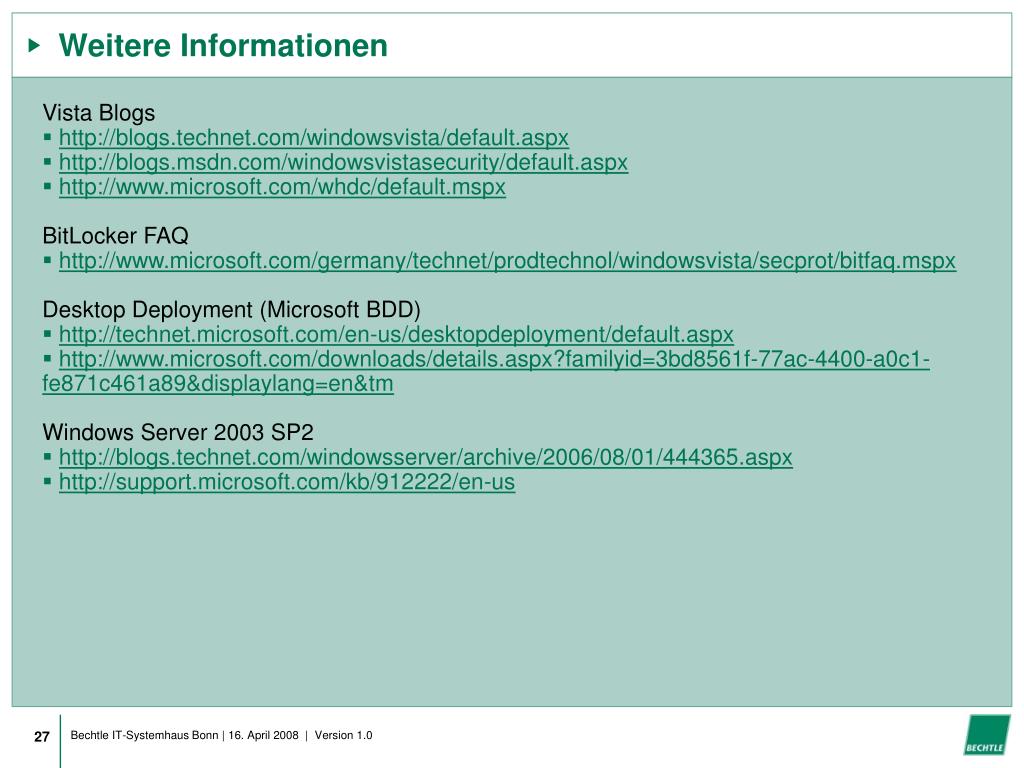The height and width of the screenshot is (768, 1024).
Task: Click the slide number 27
Action: [x=42, y=737]
